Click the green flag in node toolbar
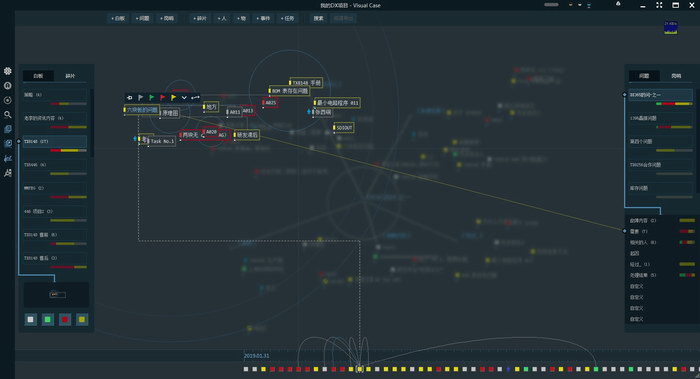This screenshot has height=379, width=700. pos(152,97)
